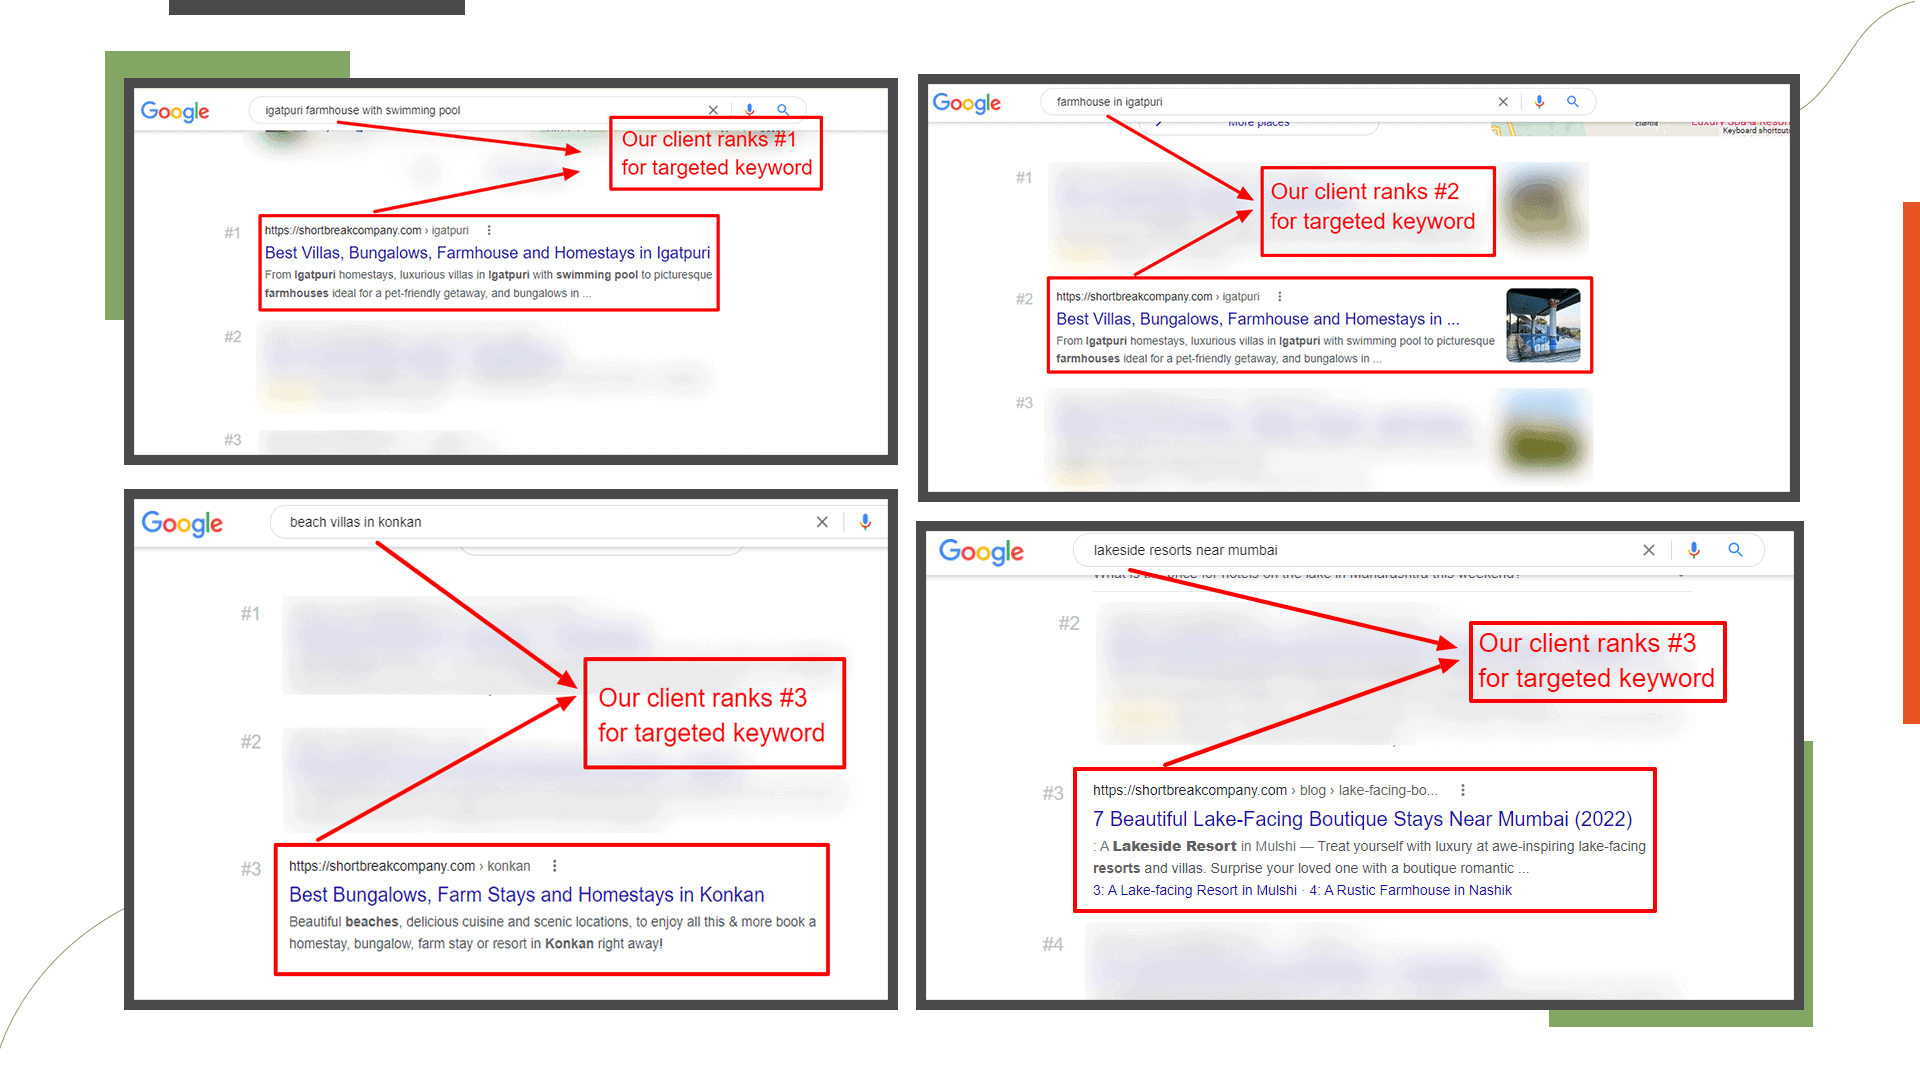Click the voice search mic in igatpuri farmhouse panel
1920x1080 pixels.
click(749, 110)
